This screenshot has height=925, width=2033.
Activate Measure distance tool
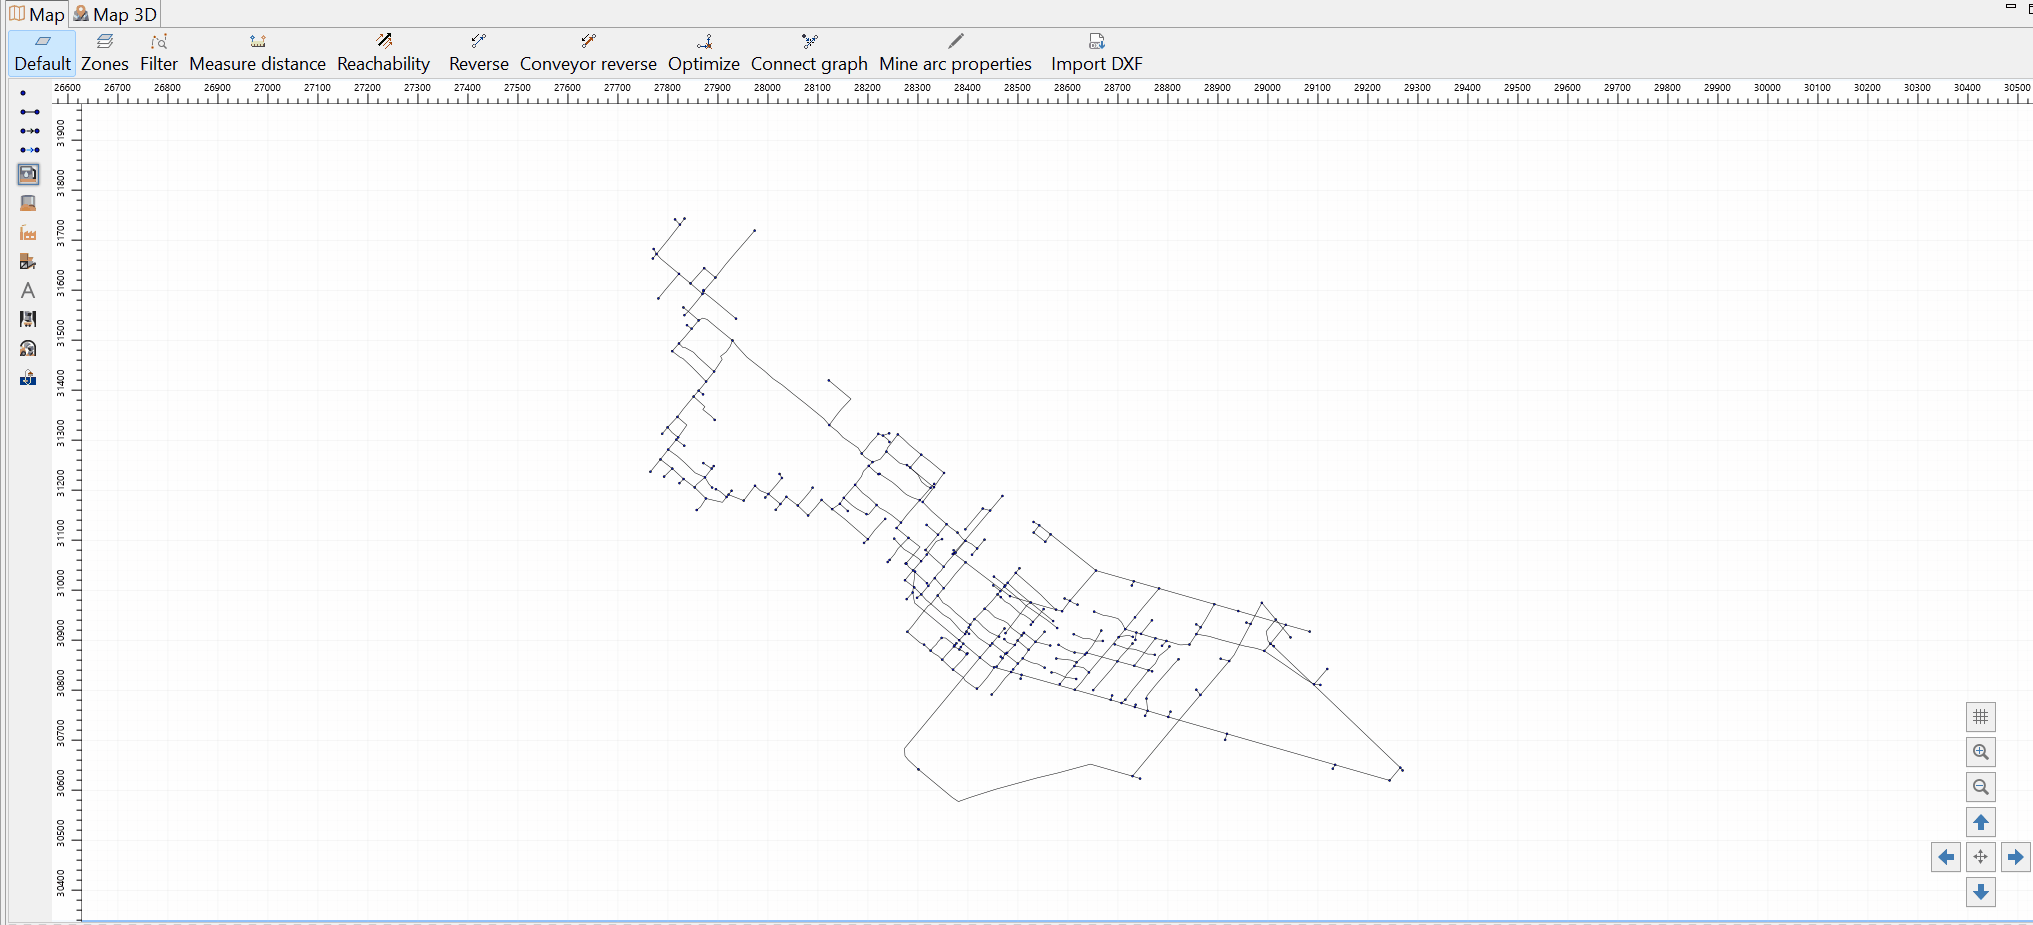pyautogui.click(x=258, y=53)
